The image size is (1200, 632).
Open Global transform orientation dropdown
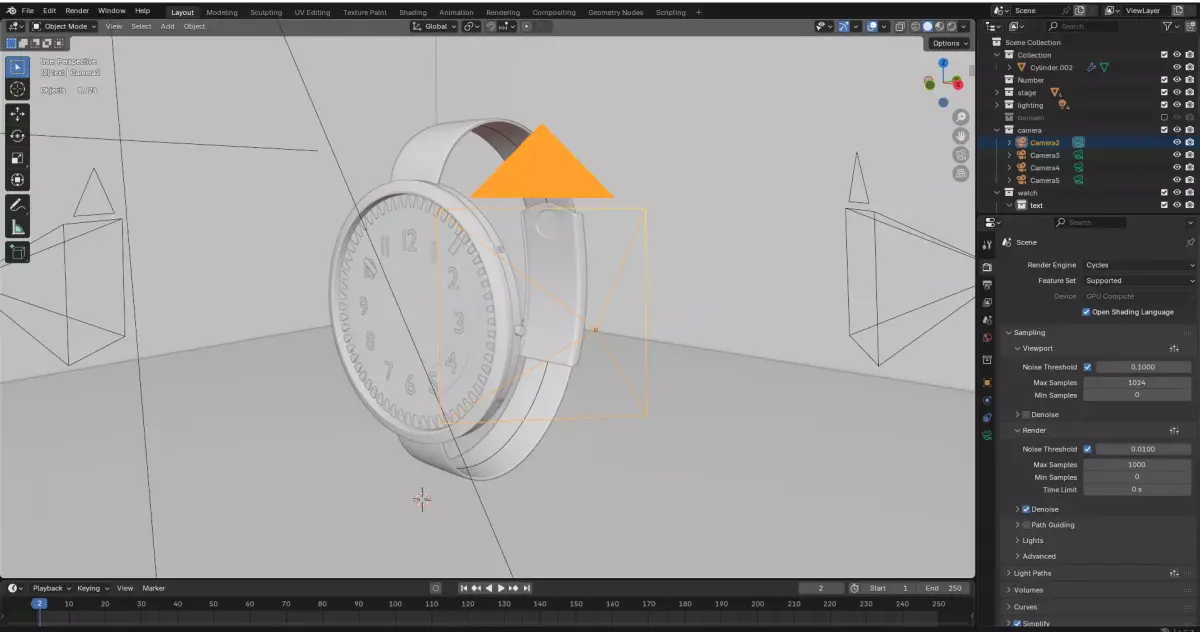tap(435, 26)
